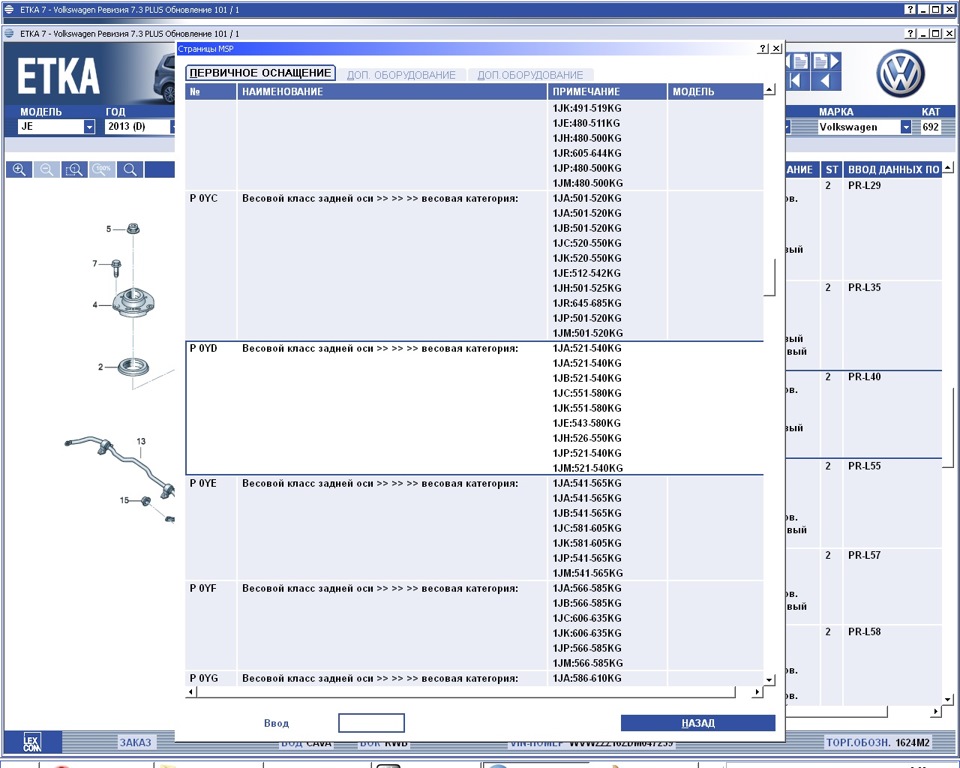Click help button on Страницы MSP dialog
960x768 pixels.
click(x=763, y=48)
